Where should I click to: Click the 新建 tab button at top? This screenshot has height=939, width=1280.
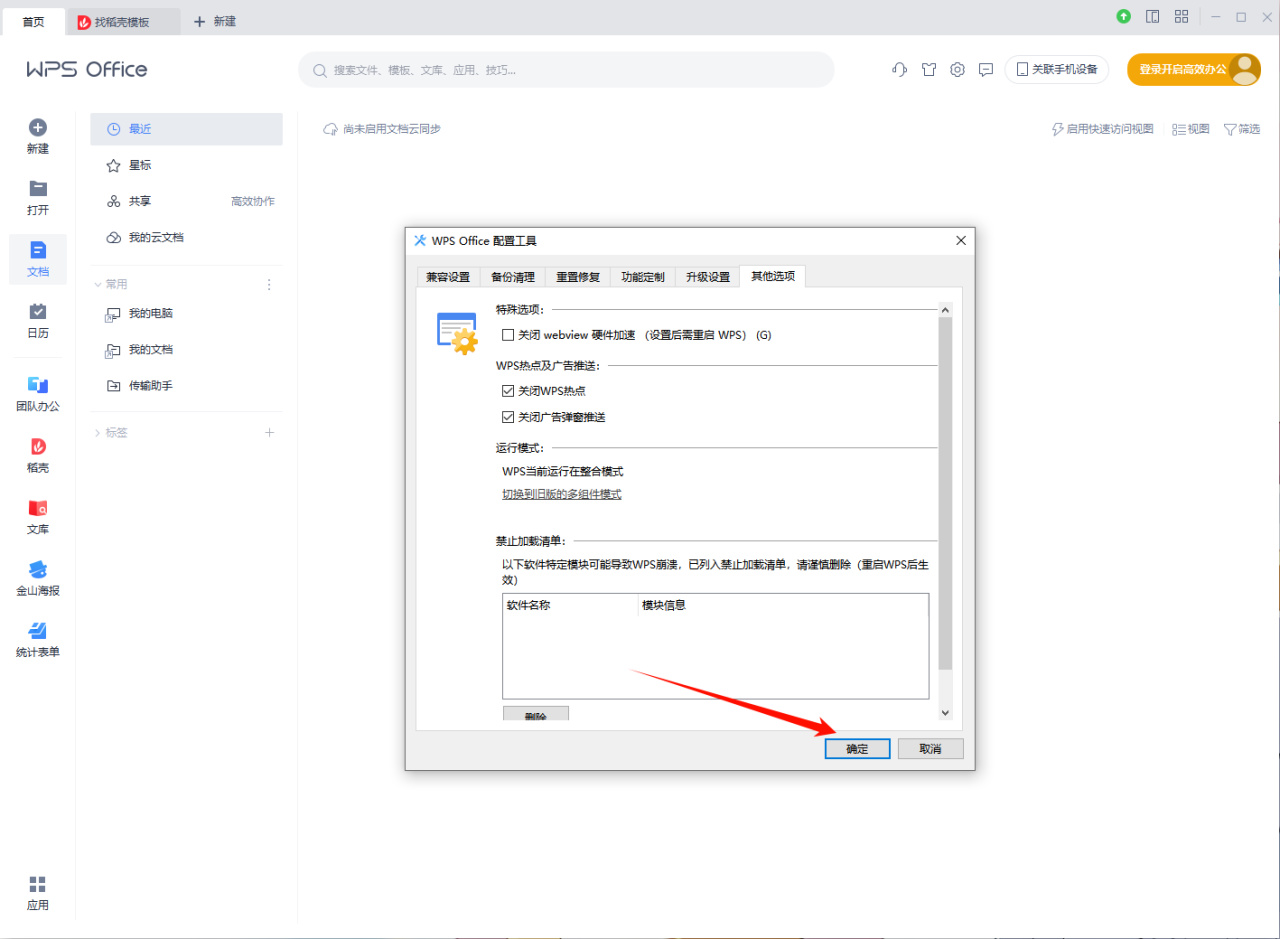(215, 21)
